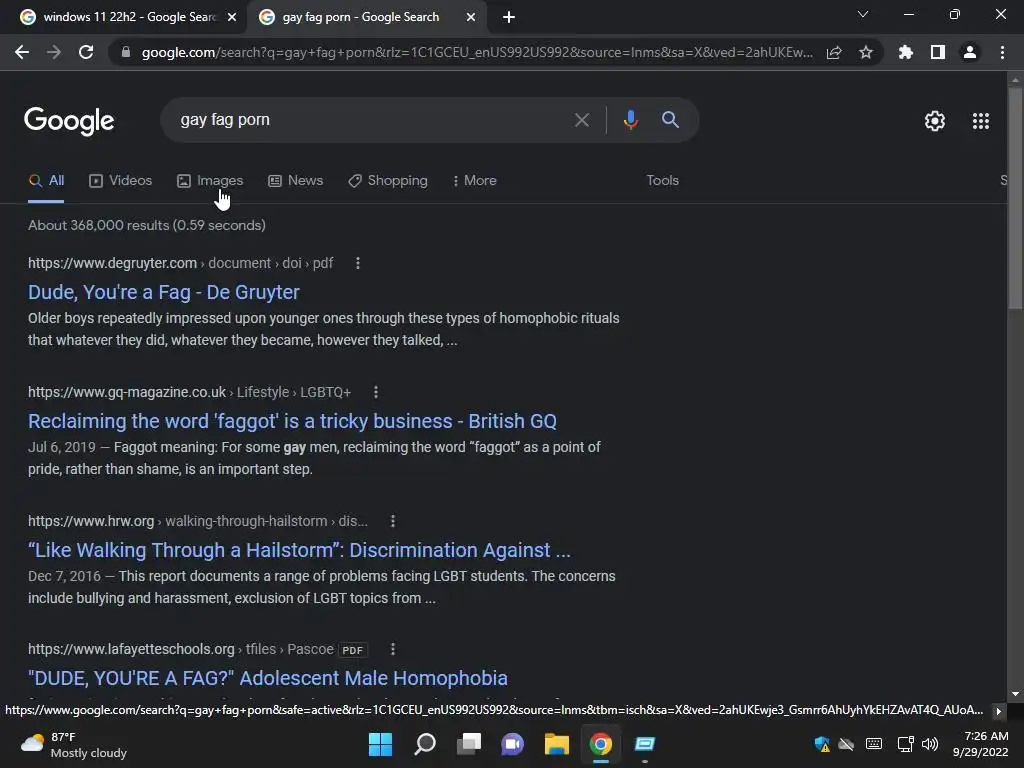The height and width of the screenshot is (768, 1024).
Task: Open the volume tray icon
Action: tap(930, 744)
